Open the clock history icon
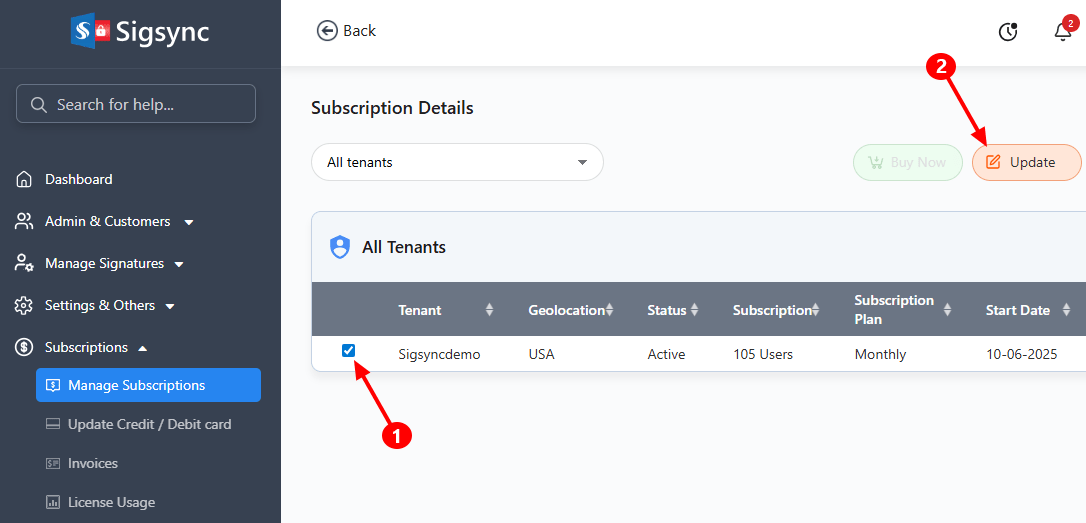This screenshot has width=1086, height=523. pyautogui.click(x=1008, y=32)
